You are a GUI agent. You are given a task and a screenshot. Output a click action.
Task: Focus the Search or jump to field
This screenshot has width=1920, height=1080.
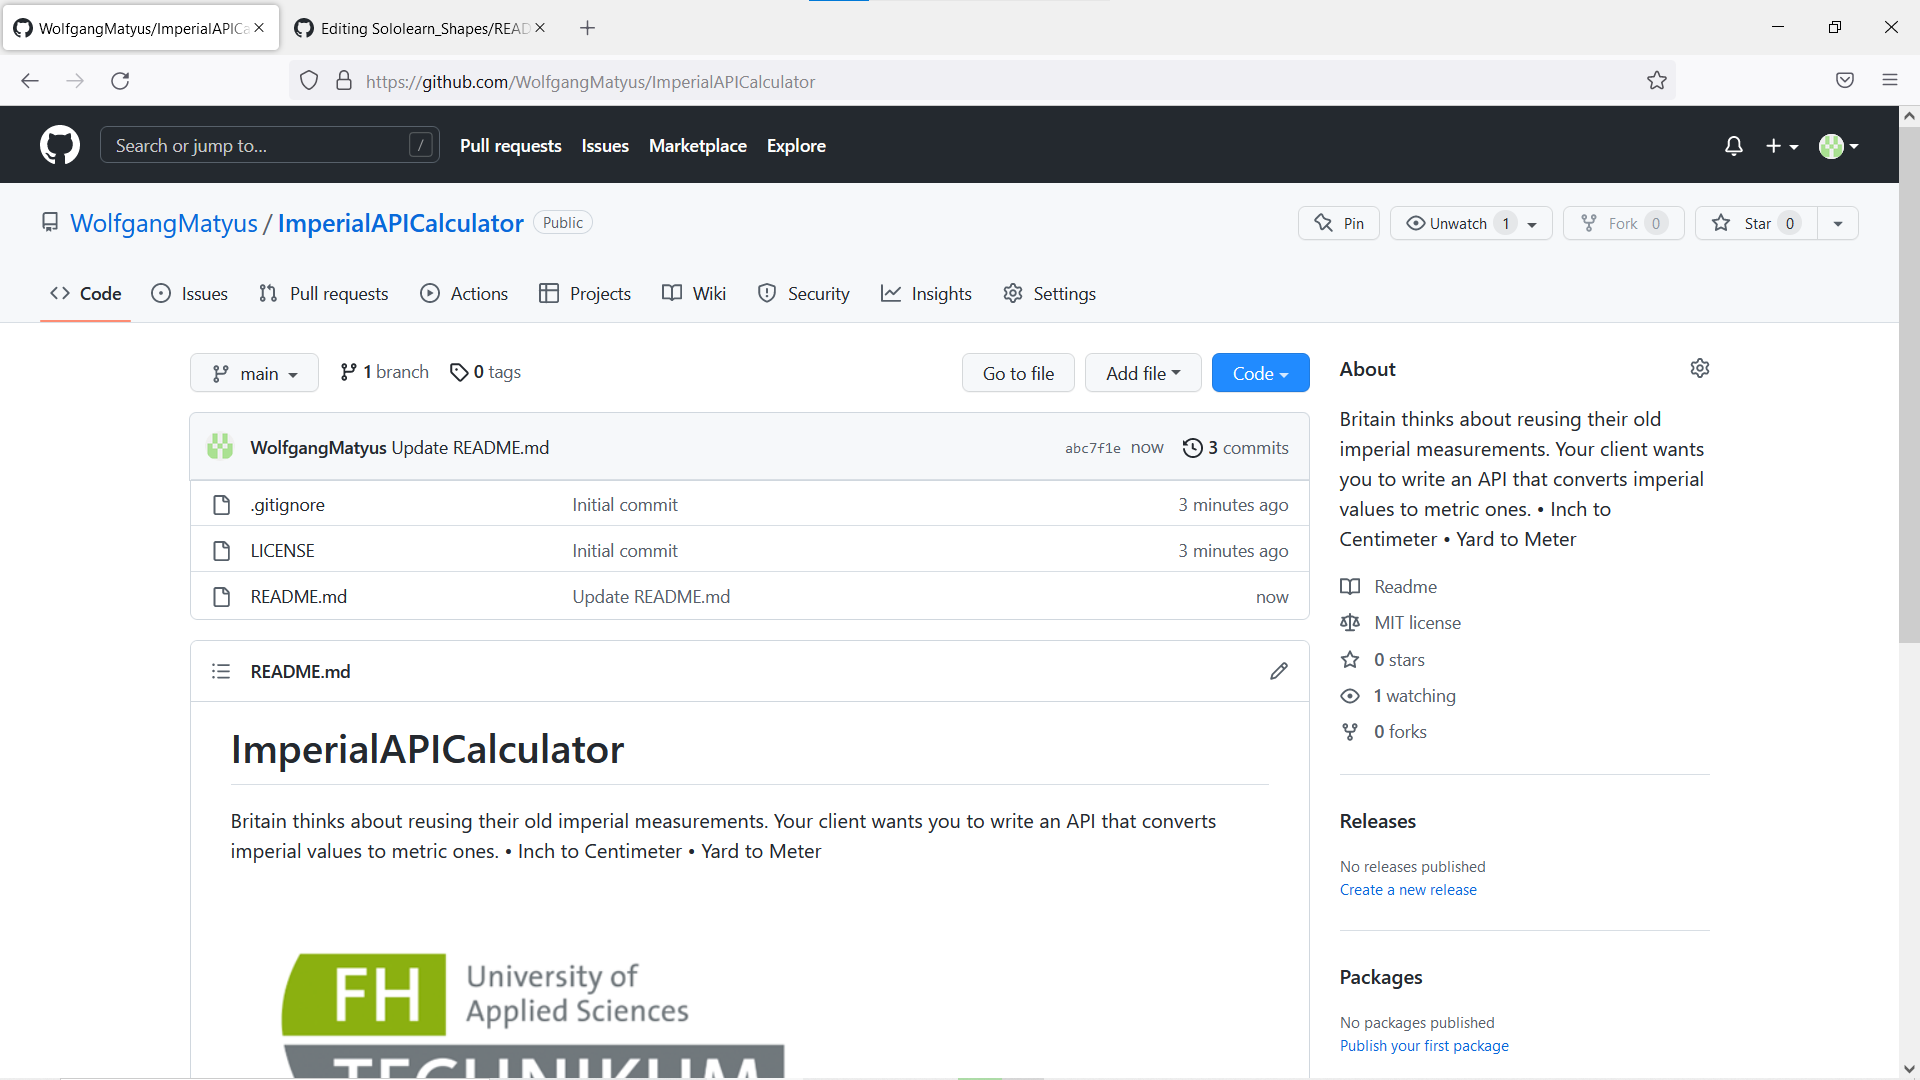coord(270,145)
